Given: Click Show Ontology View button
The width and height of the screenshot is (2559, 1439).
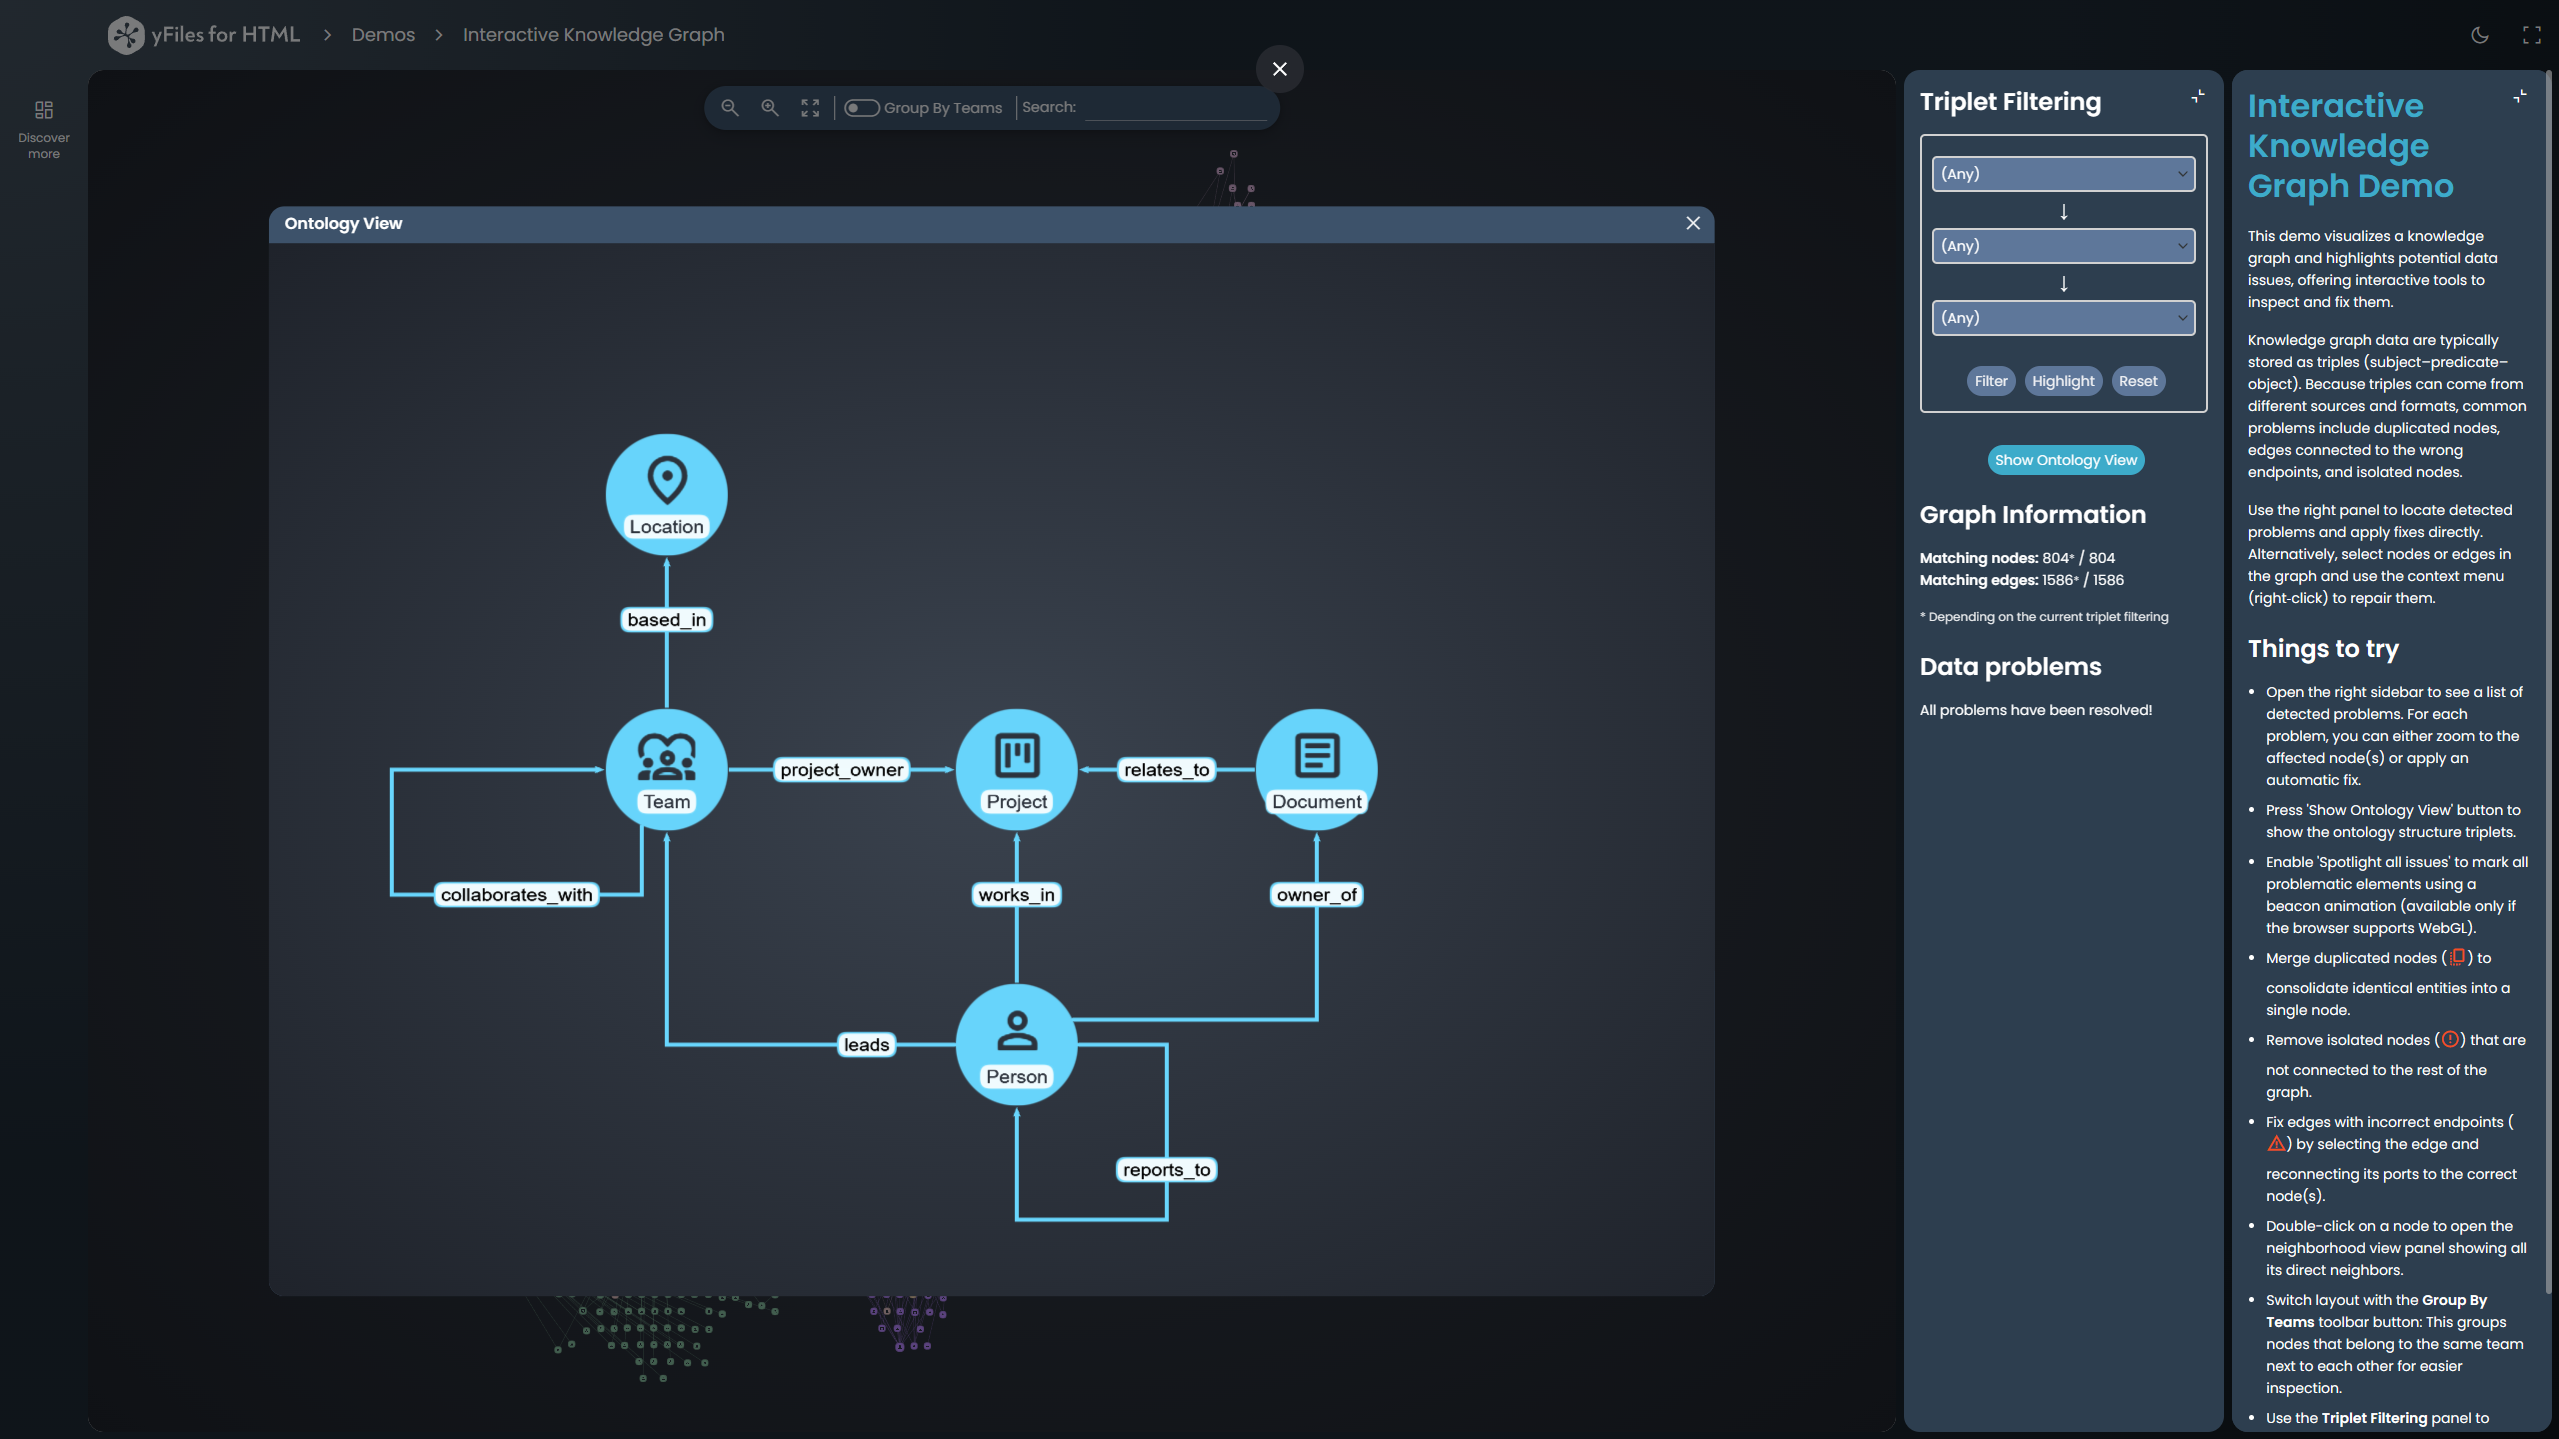Looking at the screenshot, I should point(2065,460).
